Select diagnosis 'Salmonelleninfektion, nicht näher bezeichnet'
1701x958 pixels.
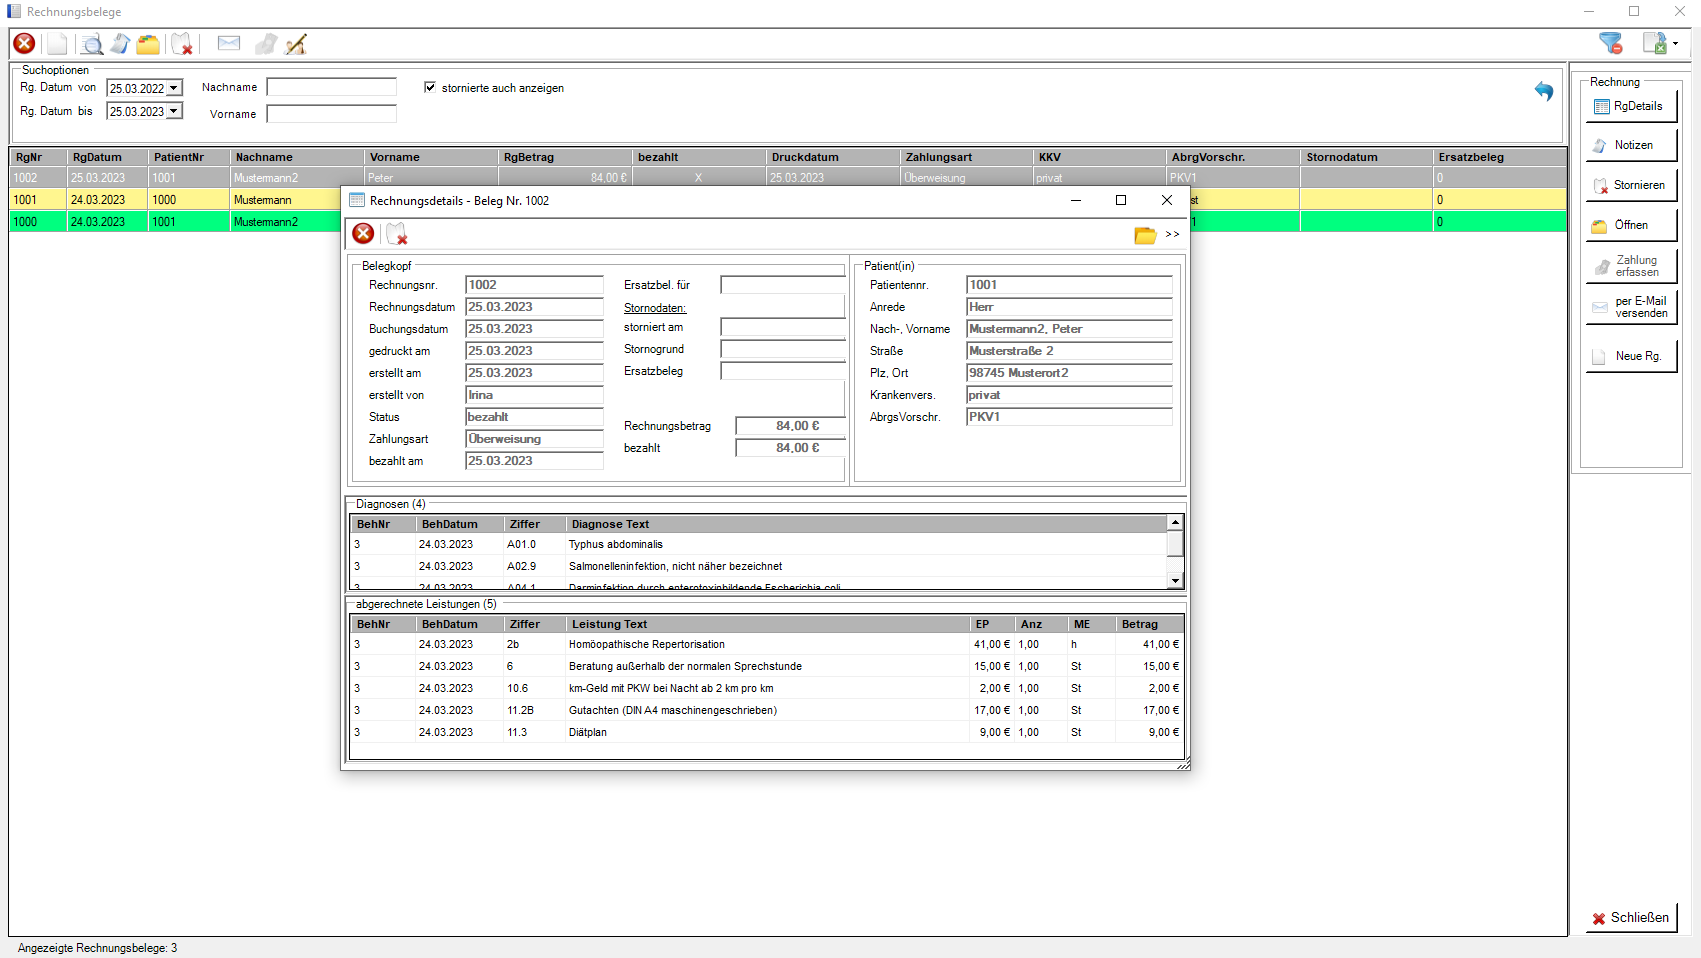(758, 566)
